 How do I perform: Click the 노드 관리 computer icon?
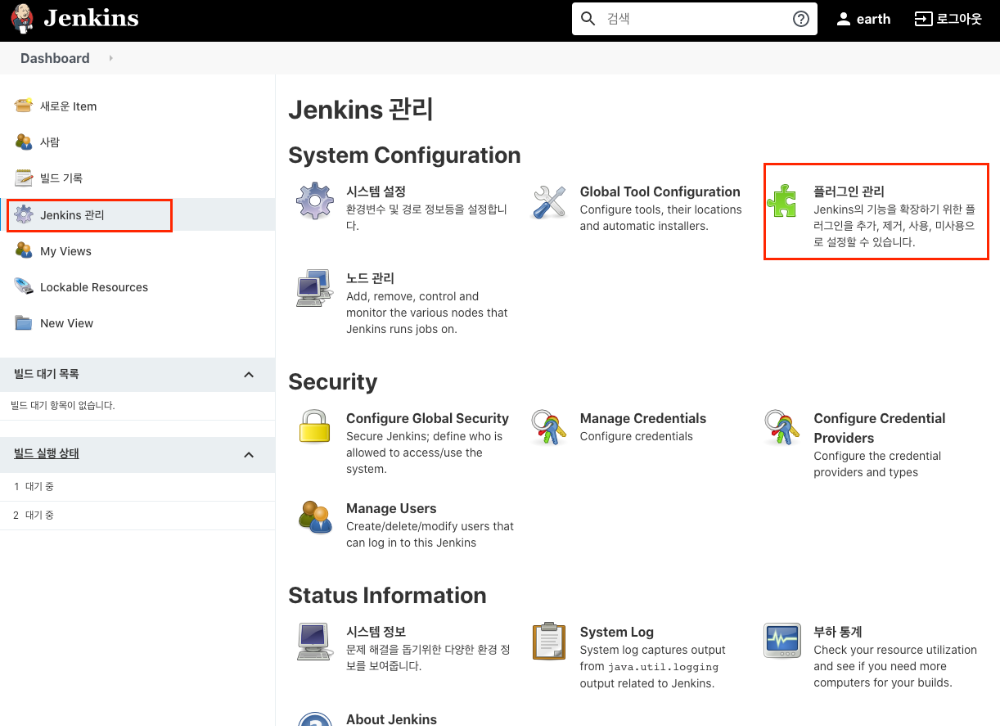[314, 288]
